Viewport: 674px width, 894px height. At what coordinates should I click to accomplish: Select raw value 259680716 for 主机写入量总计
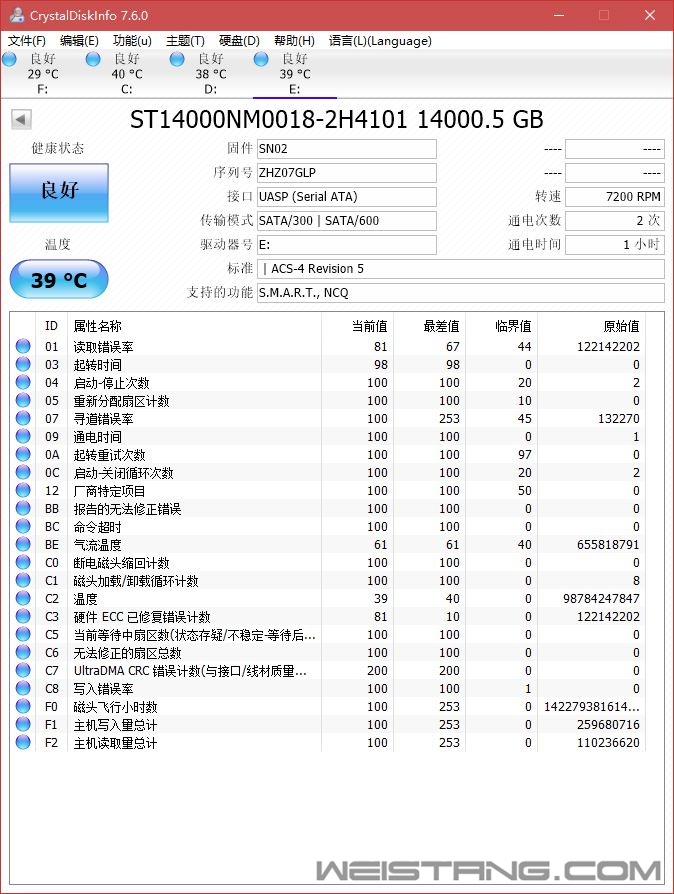pyautogui.click(x=608, y=725)
